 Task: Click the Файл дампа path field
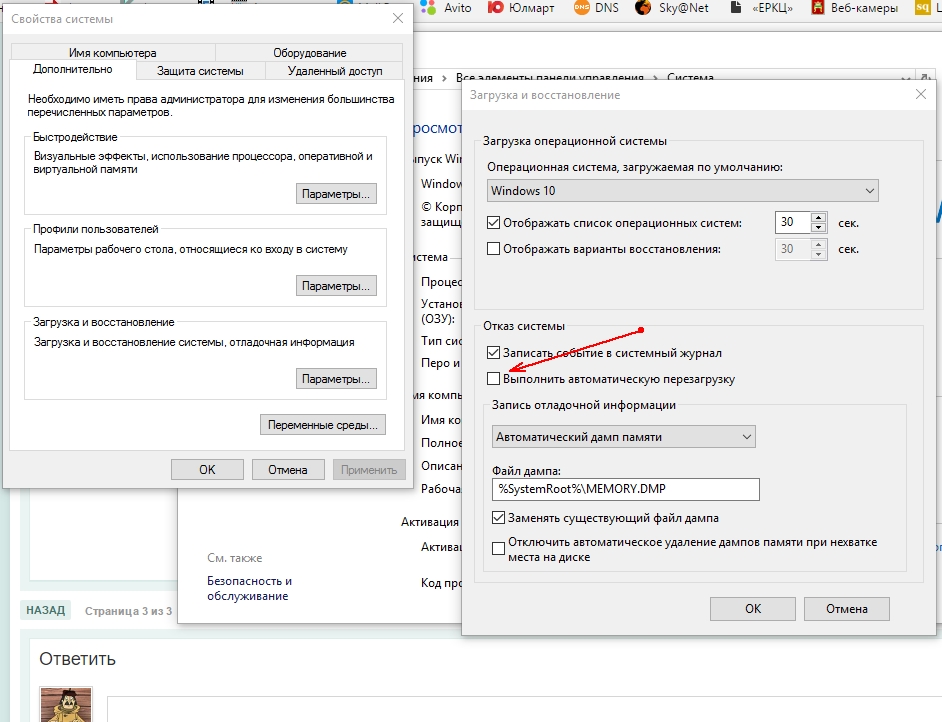click(625, 489)
